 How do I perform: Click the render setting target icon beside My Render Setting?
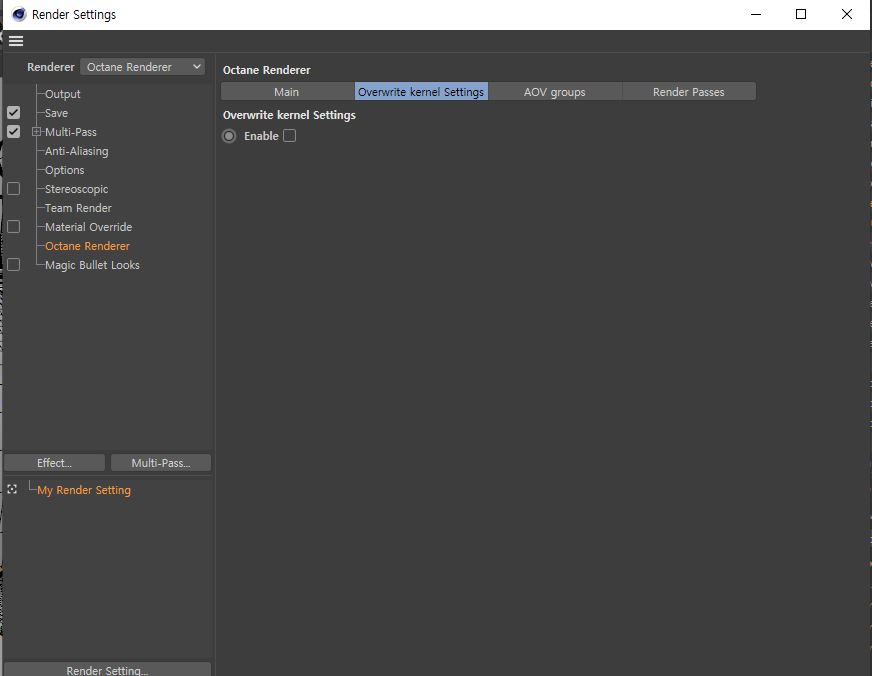(x=12, y=489)
